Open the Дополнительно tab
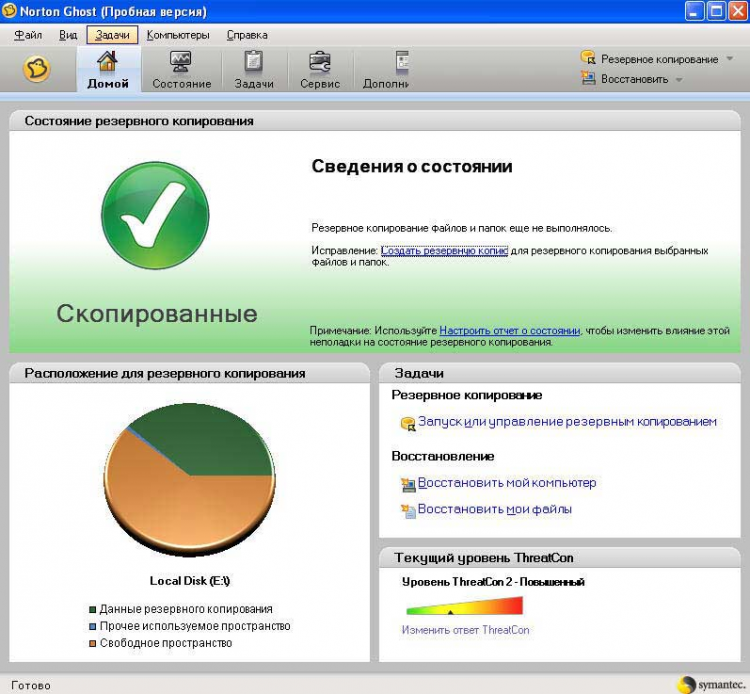 [x=386, y=70]
